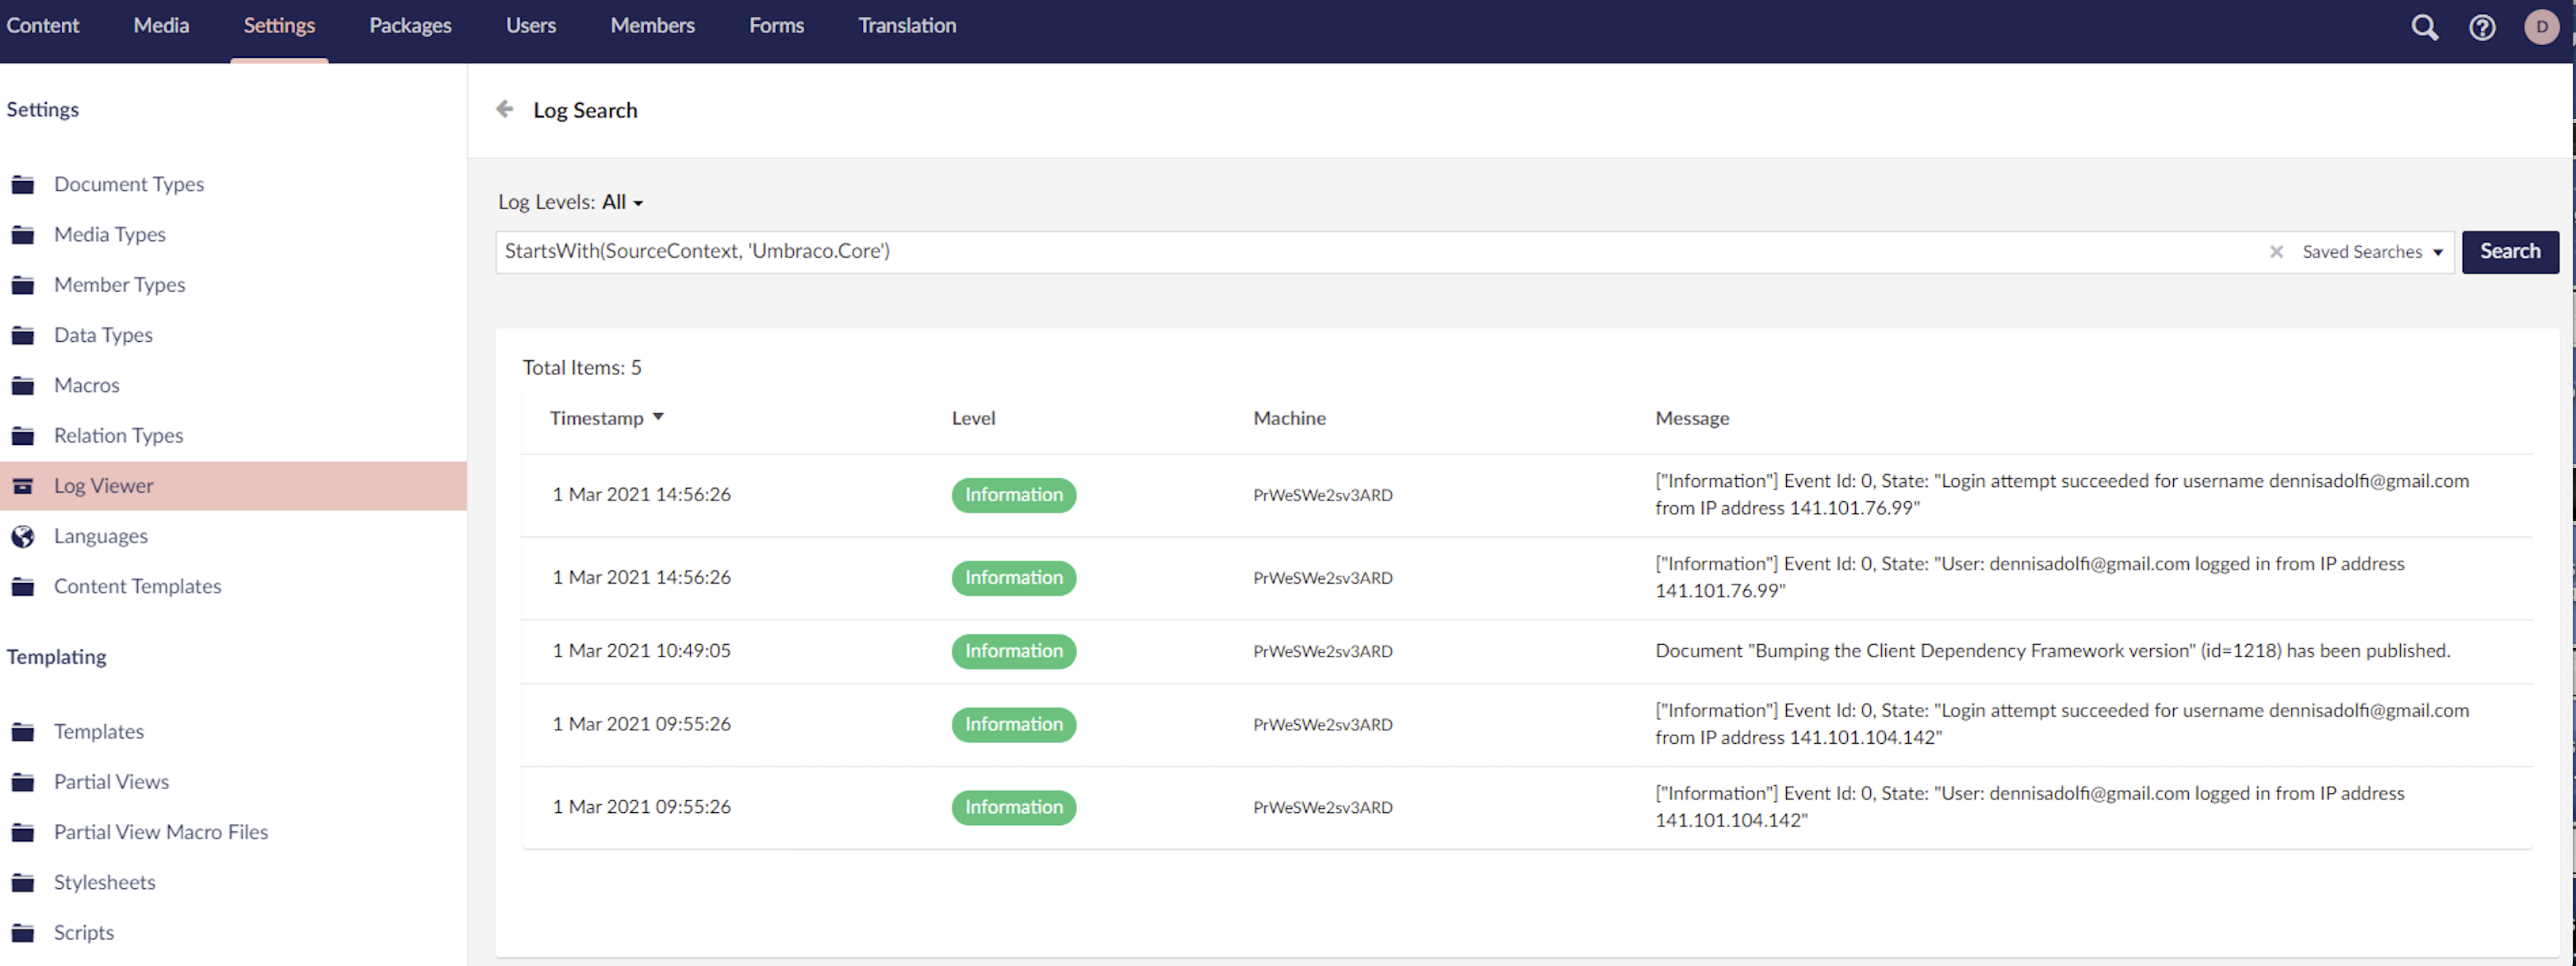
Task: Click the Templates folder icon
Action: (x=23, y=732)
